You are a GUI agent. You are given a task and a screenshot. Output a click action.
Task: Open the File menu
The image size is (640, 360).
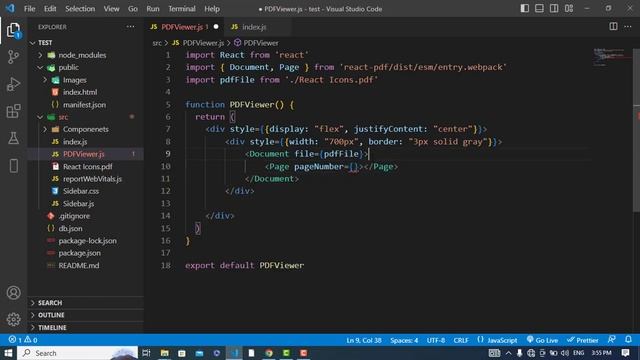pyautogui.click(x=29, y=9)
